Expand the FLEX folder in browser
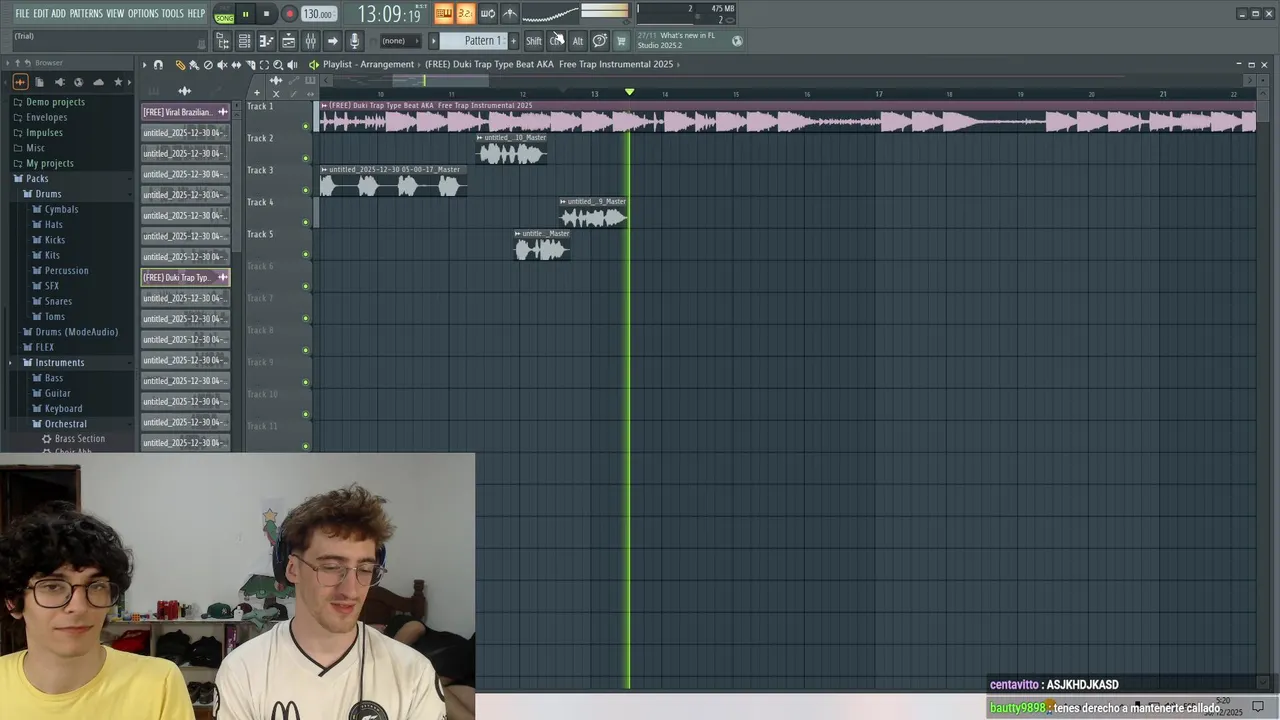 45,347
